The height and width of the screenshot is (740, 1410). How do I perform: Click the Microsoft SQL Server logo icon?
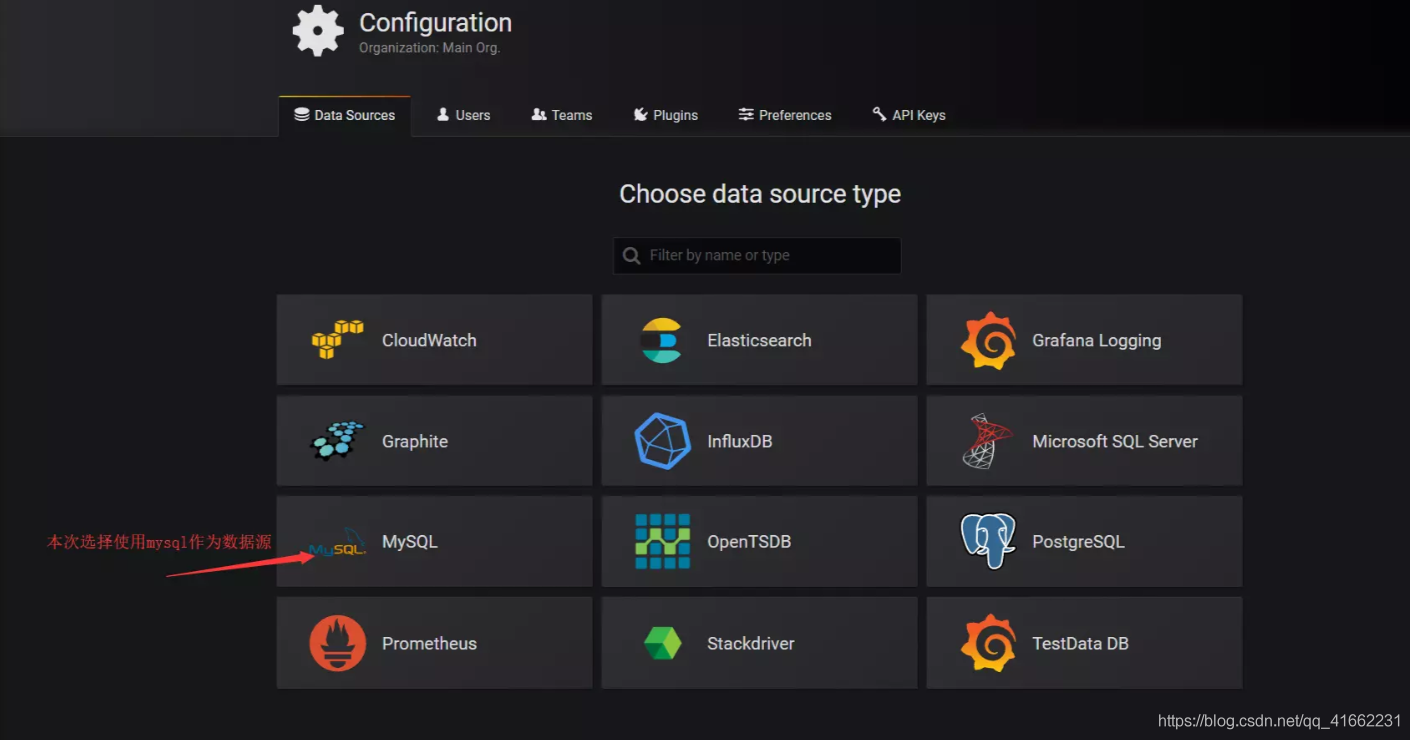pyautogui.click(x=987, y=441)
